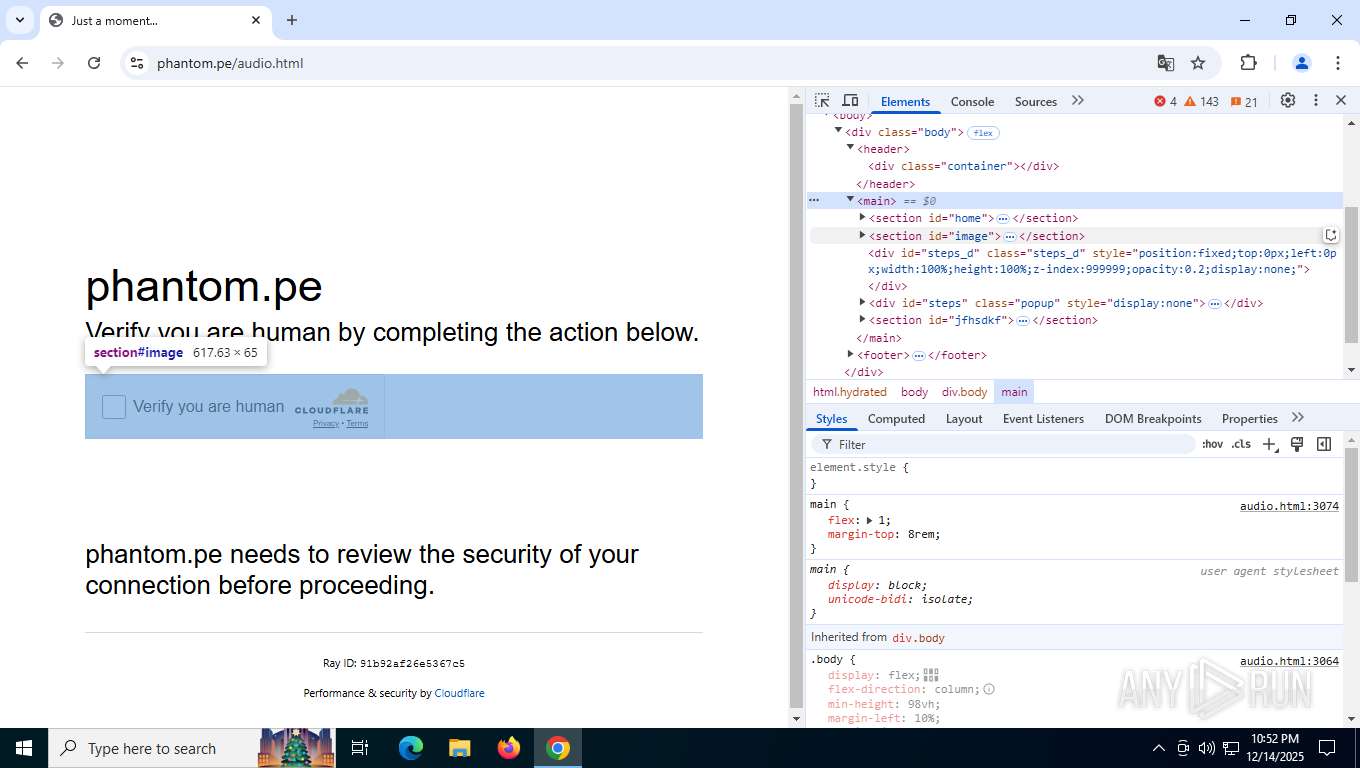Select body in the DOM breadcrumb
This screenshot has width=1360, height=768.
[914, 392]
